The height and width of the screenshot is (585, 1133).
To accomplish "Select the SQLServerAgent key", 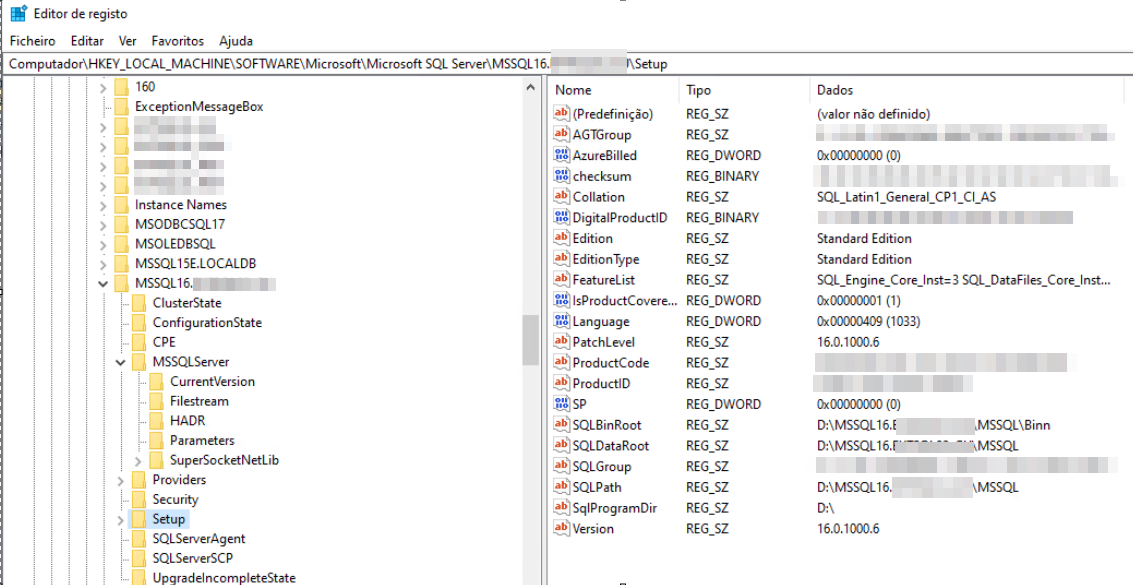I will coord(198,539).
